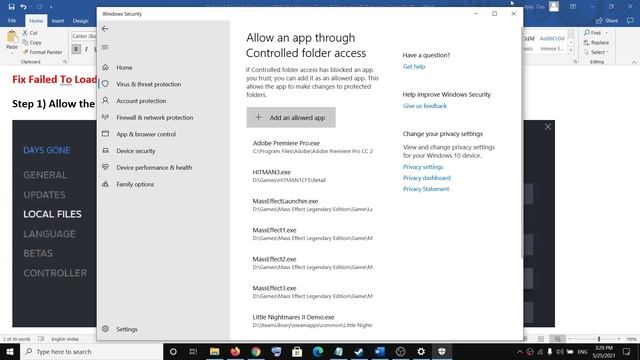Open Microsoft Store from the taskbar
Image resolution: width=640 pixels, height=360 pixels.
tap(297, 351)
